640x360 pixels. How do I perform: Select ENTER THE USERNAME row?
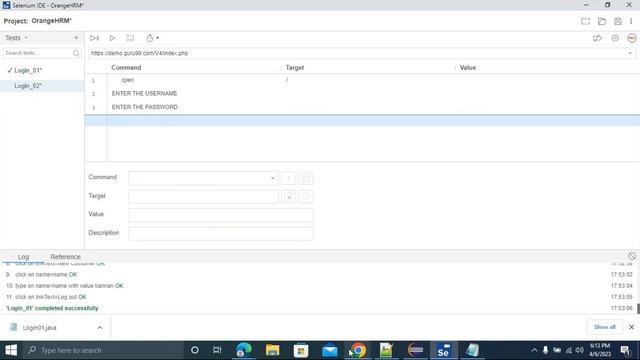(x=362, y=93)
